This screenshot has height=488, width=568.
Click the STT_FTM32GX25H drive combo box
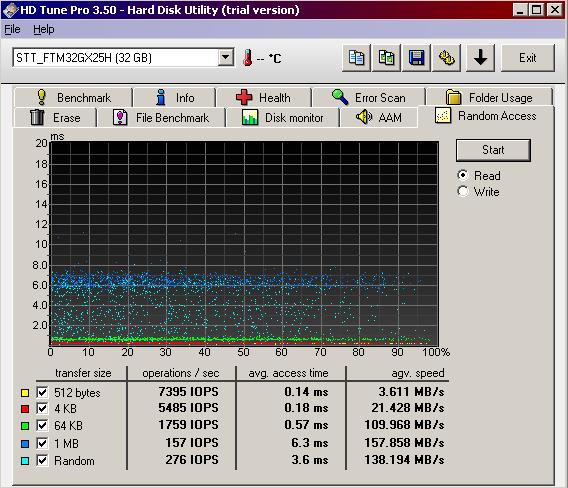pyautogui.click(x=123, y=57)
